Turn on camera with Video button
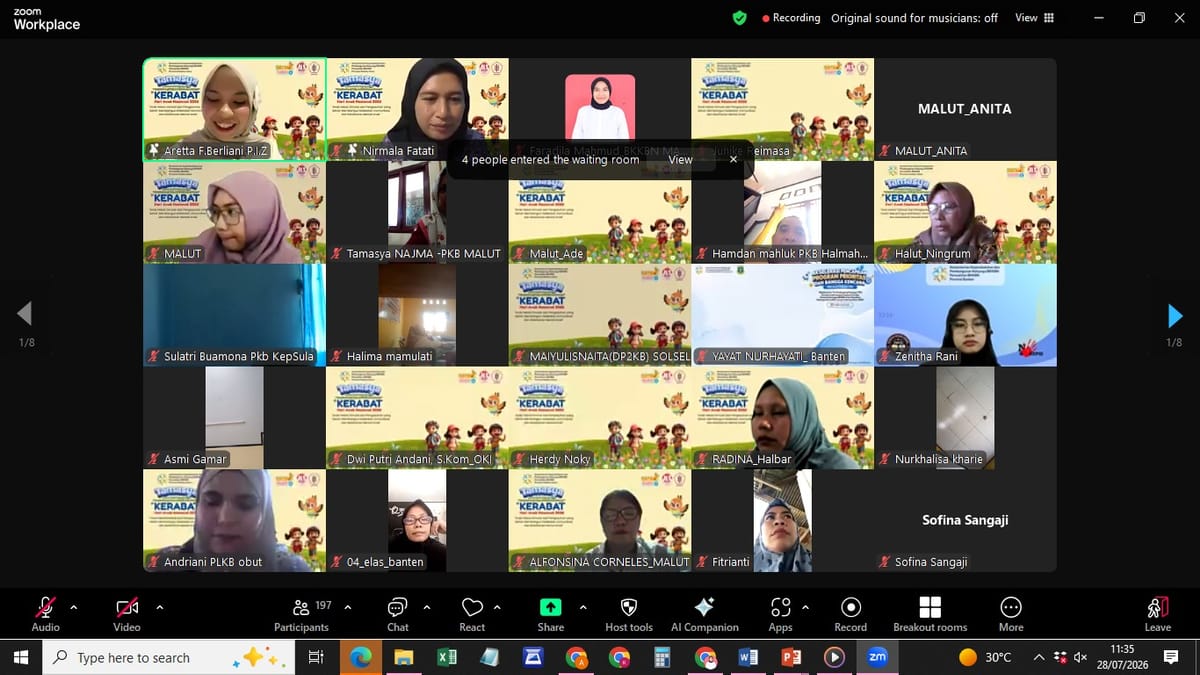Screen dimensions: 1200x675 [x=127, y=614]
